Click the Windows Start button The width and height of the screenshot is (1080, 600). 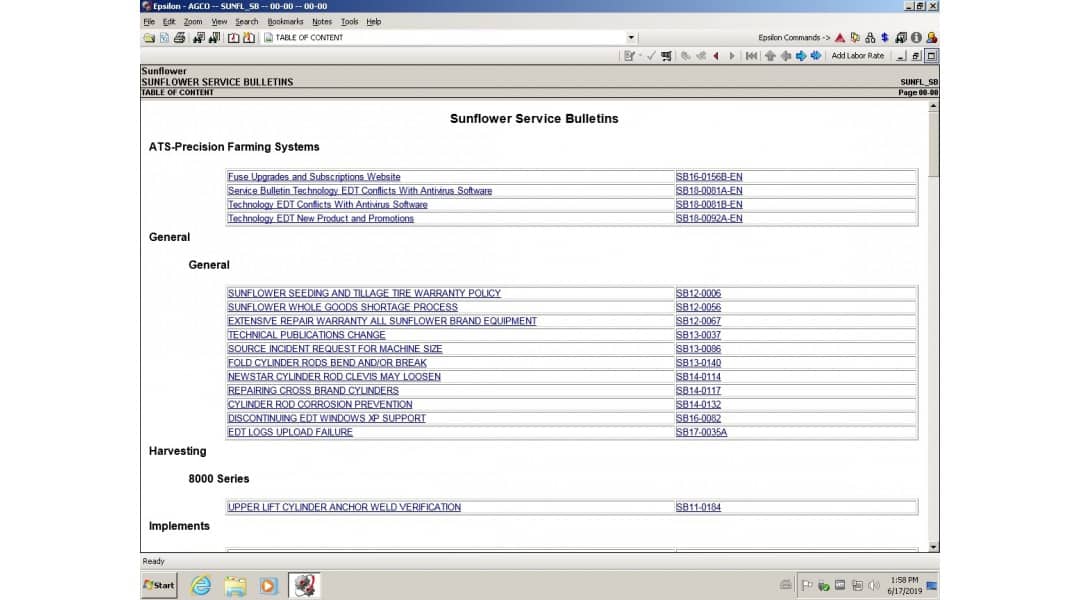(159, 586)
